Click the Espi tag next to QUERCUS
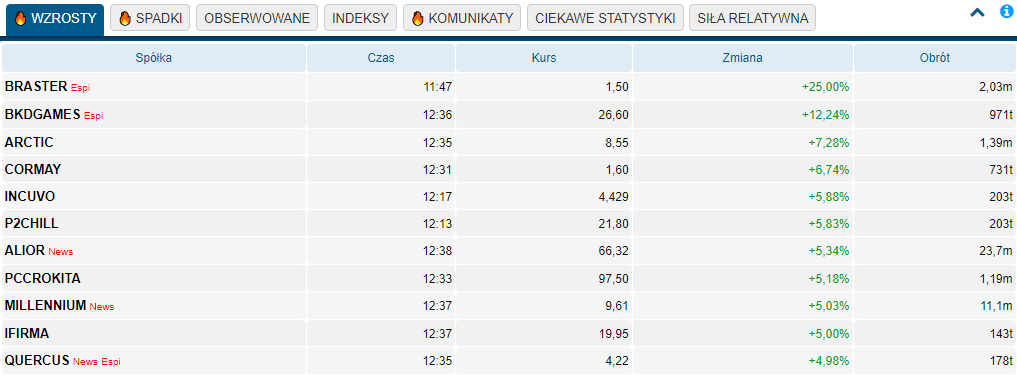The width and height of the screenshot is (1017, 375). point(111,361)
